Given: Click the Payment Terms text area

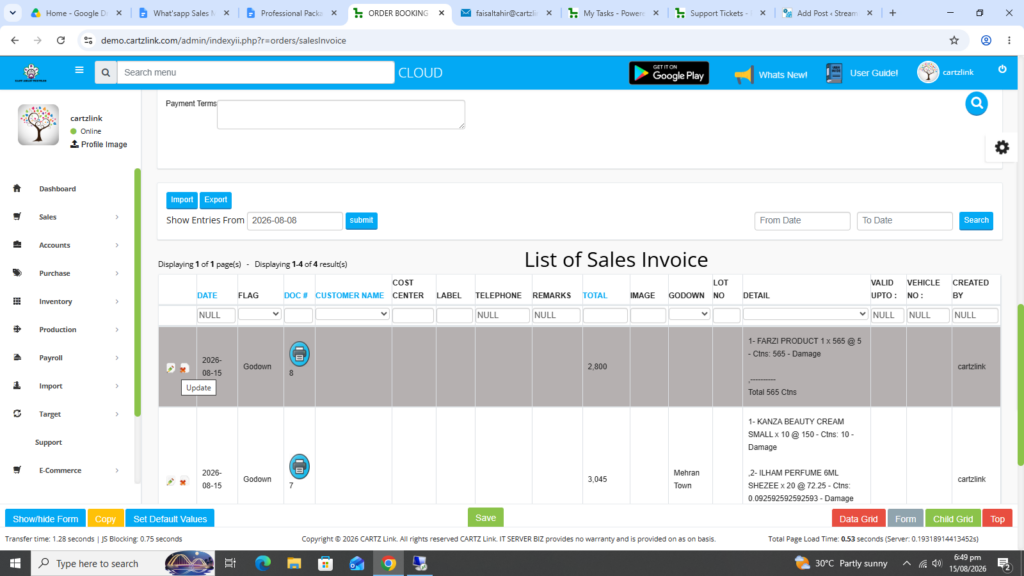Looking at the screenshot, I should [x=341, y=114].
